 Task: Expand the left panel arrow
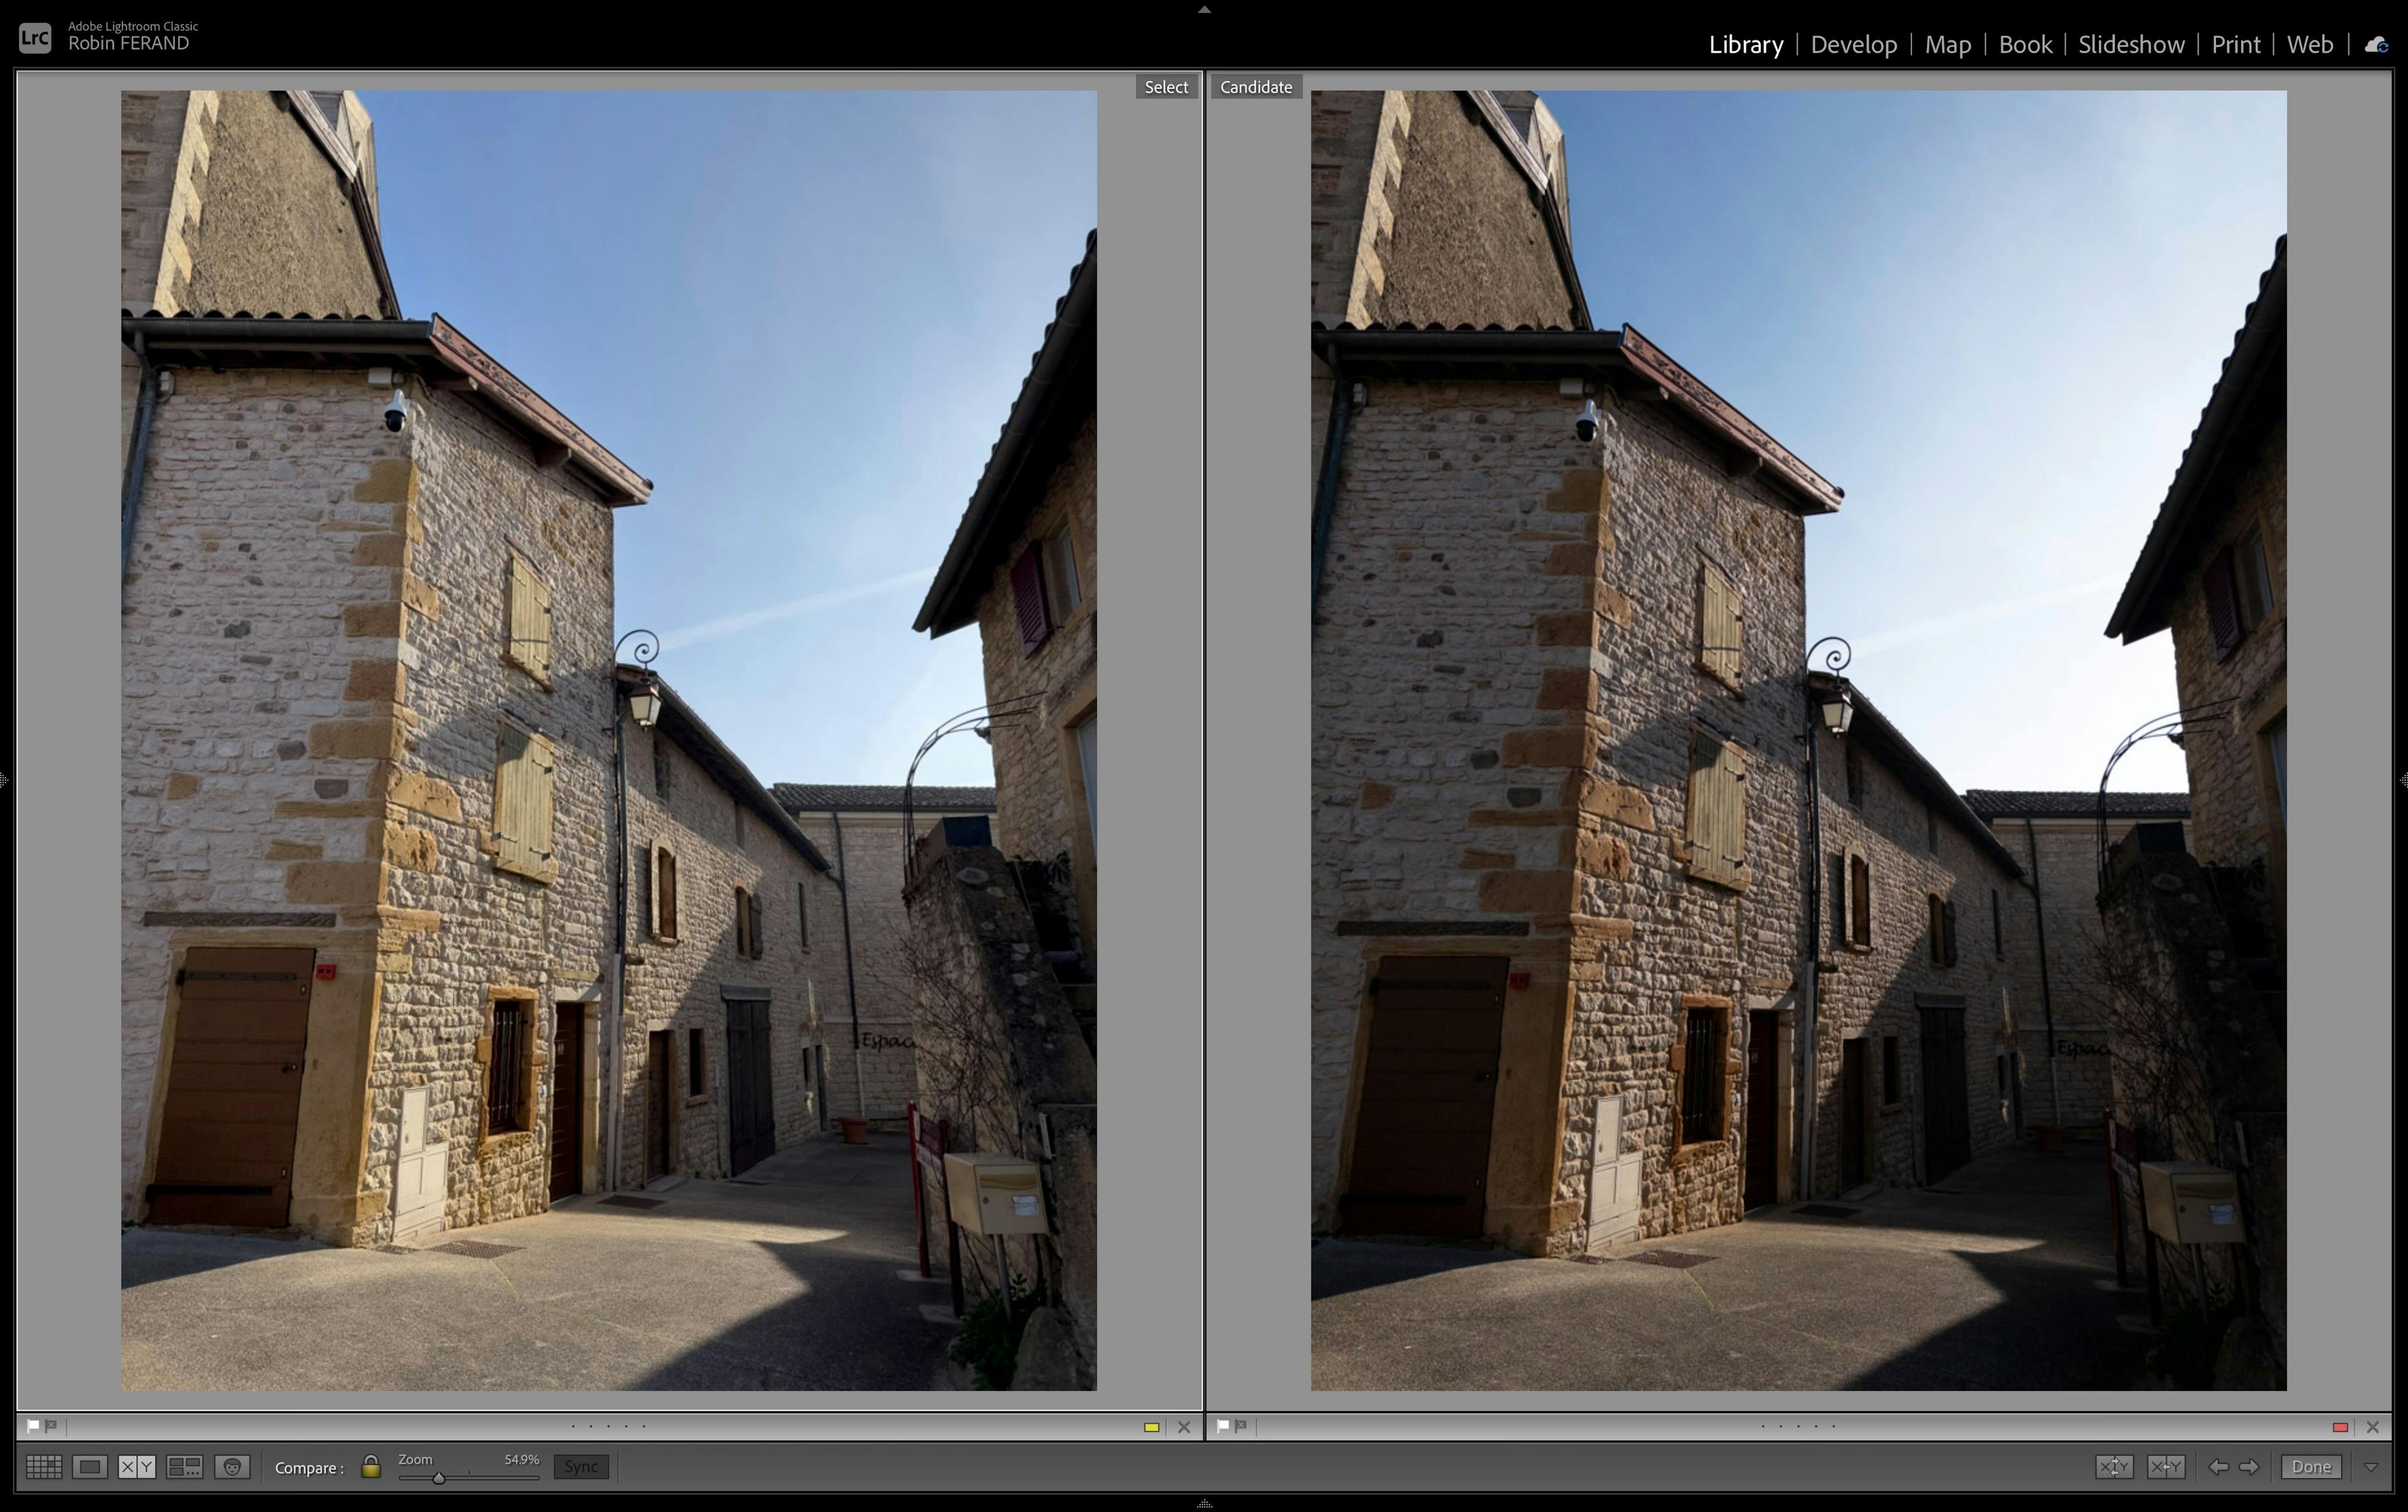point(5,779)
